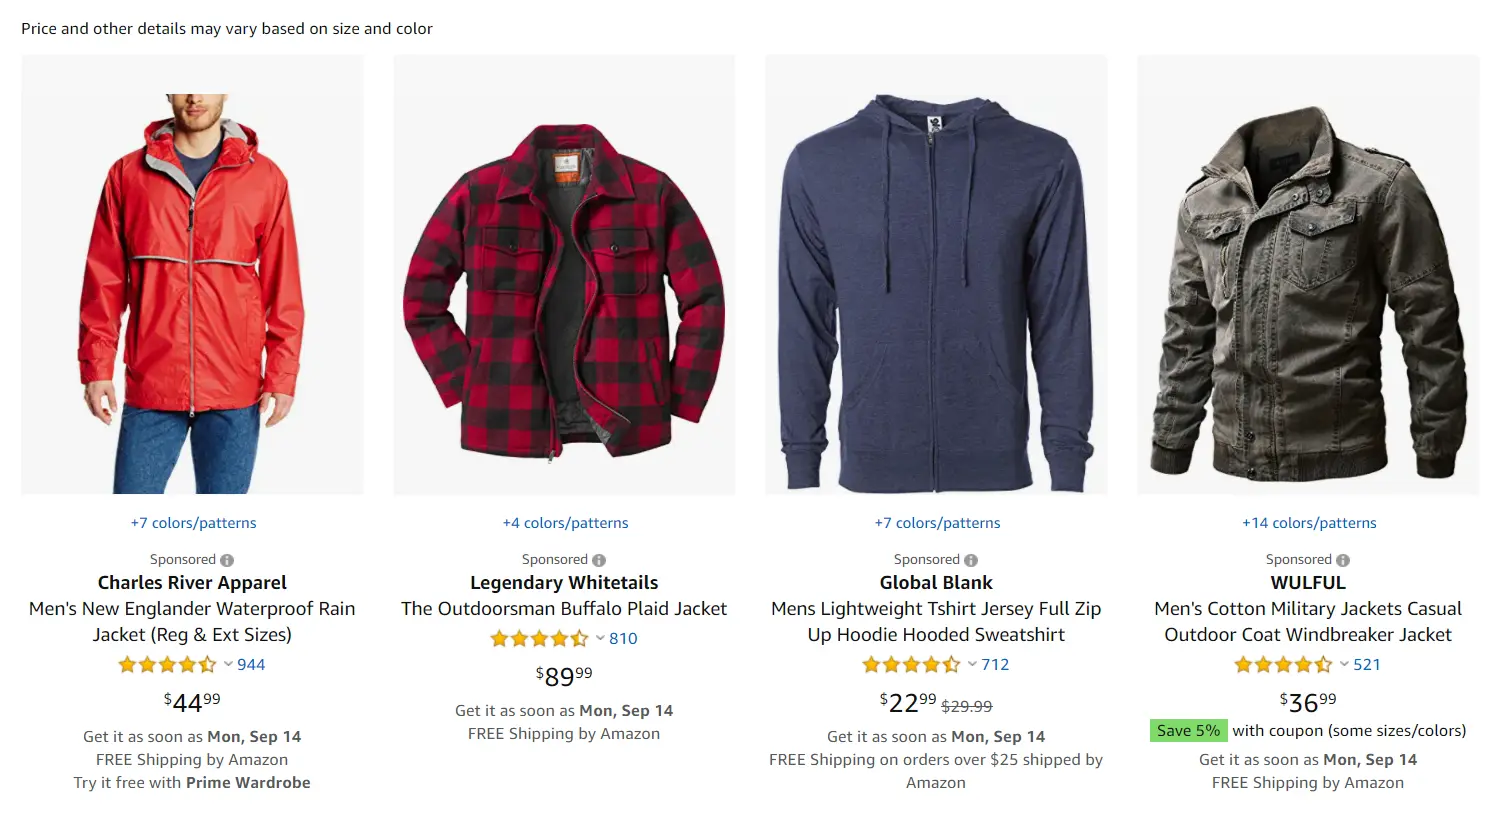Open Men's New Englander Waterproof Rain Jacket title
1511x813 pixels.
click(x=192, y=621)
